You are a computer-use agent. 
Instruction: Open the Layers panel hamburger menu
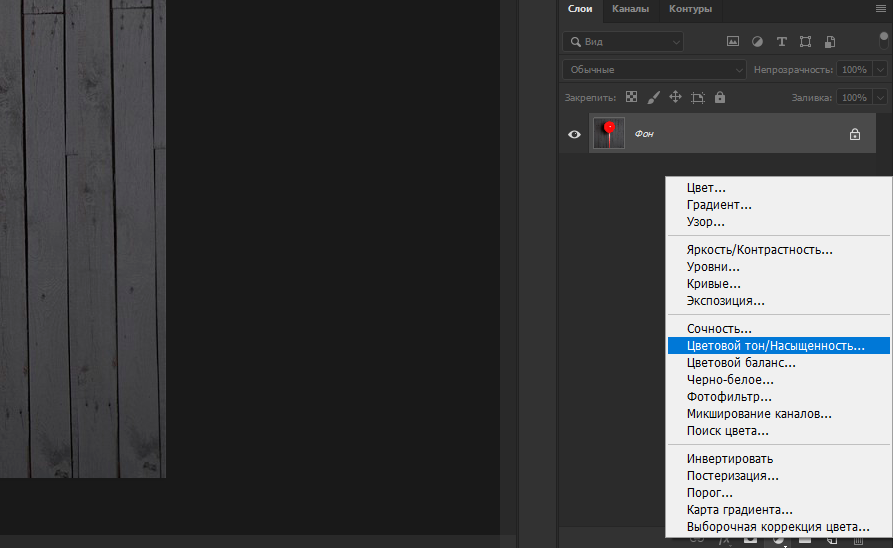pos(880,9)
